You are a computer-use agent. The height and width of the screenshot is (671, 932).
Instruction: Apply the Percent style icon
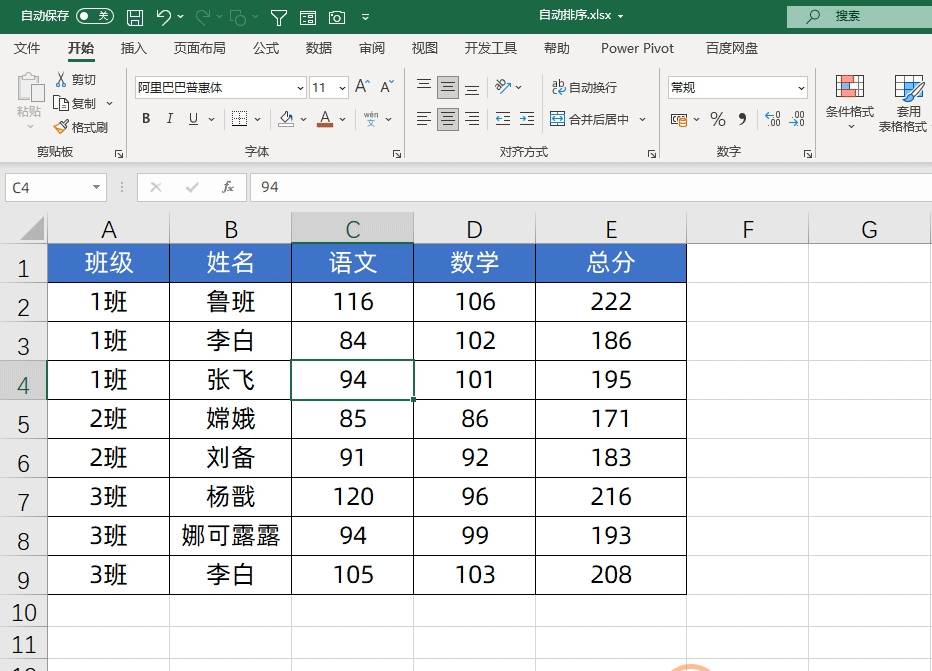(716, 119)
